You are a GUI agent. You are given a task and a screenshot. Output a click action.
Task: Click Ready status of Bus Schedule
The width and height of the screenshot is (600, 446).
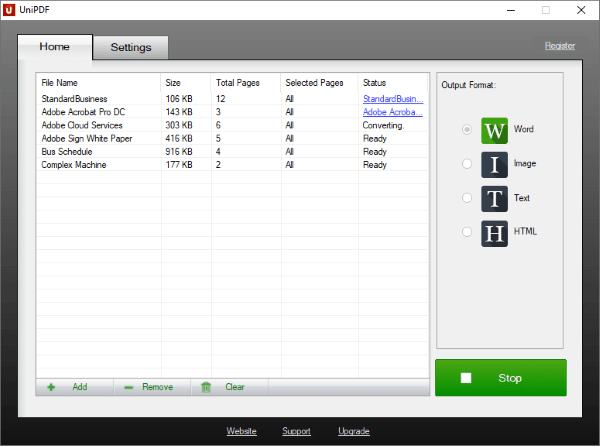pos(375,152)
